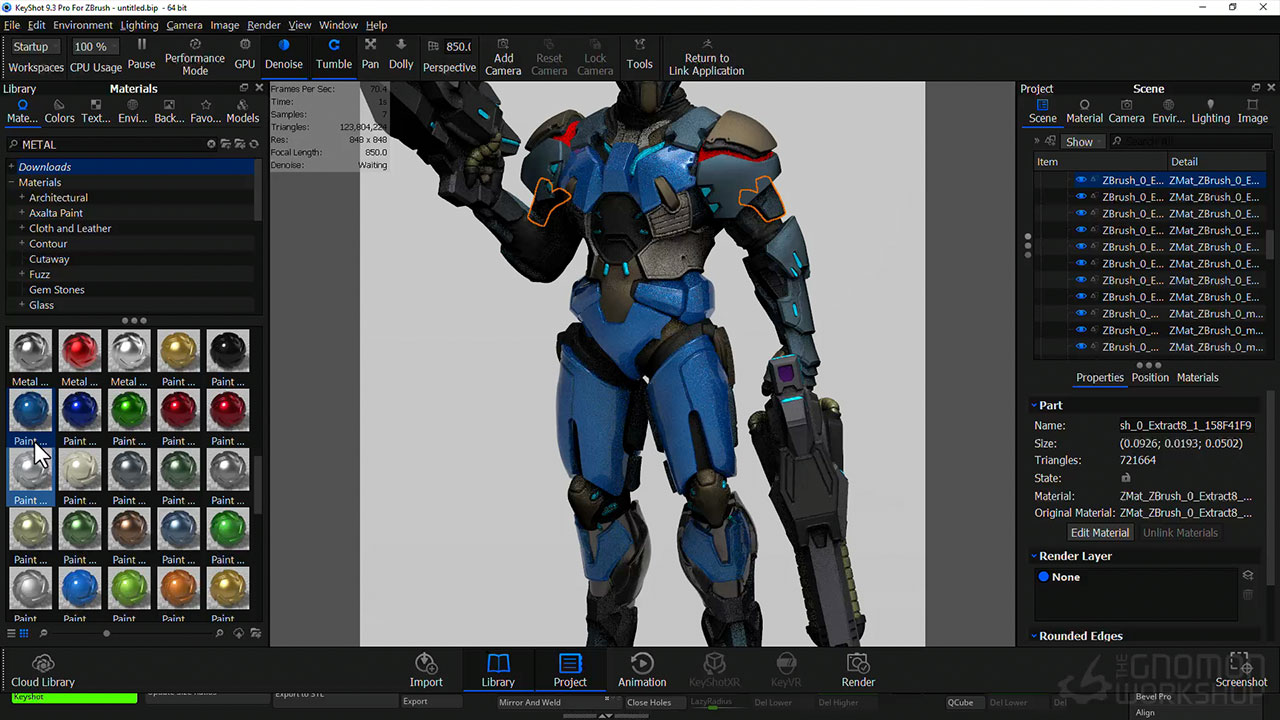Screen dimensions: 1280x720
Task: Select the red metal material thumbnail
Action: 80,351
